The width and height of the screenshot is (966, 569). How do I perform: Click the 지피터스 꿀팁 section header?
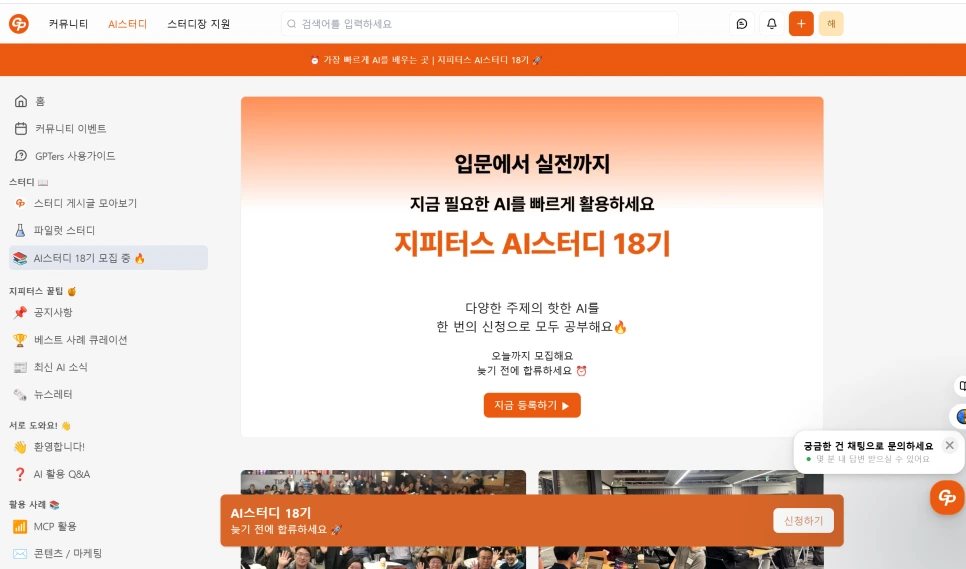pyautogui.click(x=43, y=291)
